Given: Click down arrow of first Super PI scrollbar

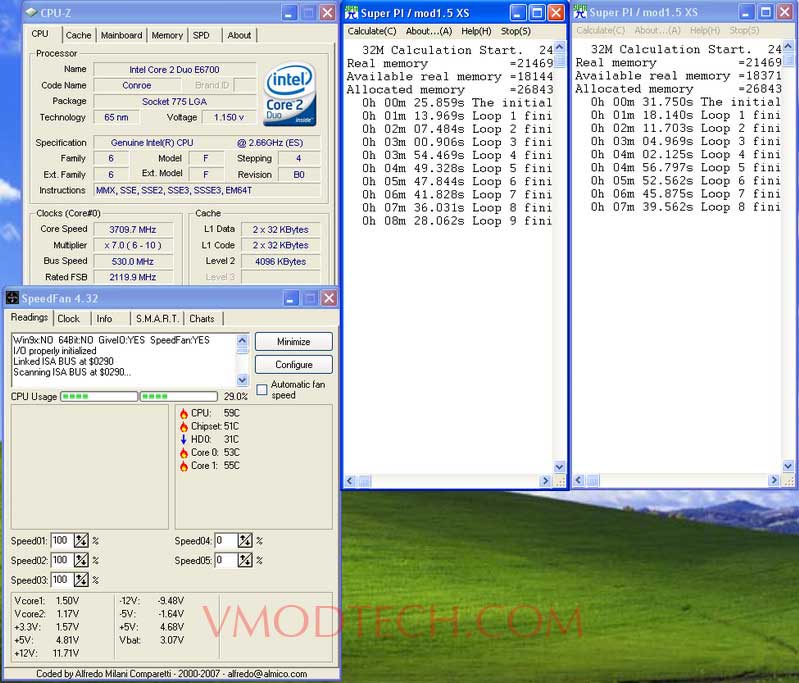Looking at the screenshot, I should (560, 467).
